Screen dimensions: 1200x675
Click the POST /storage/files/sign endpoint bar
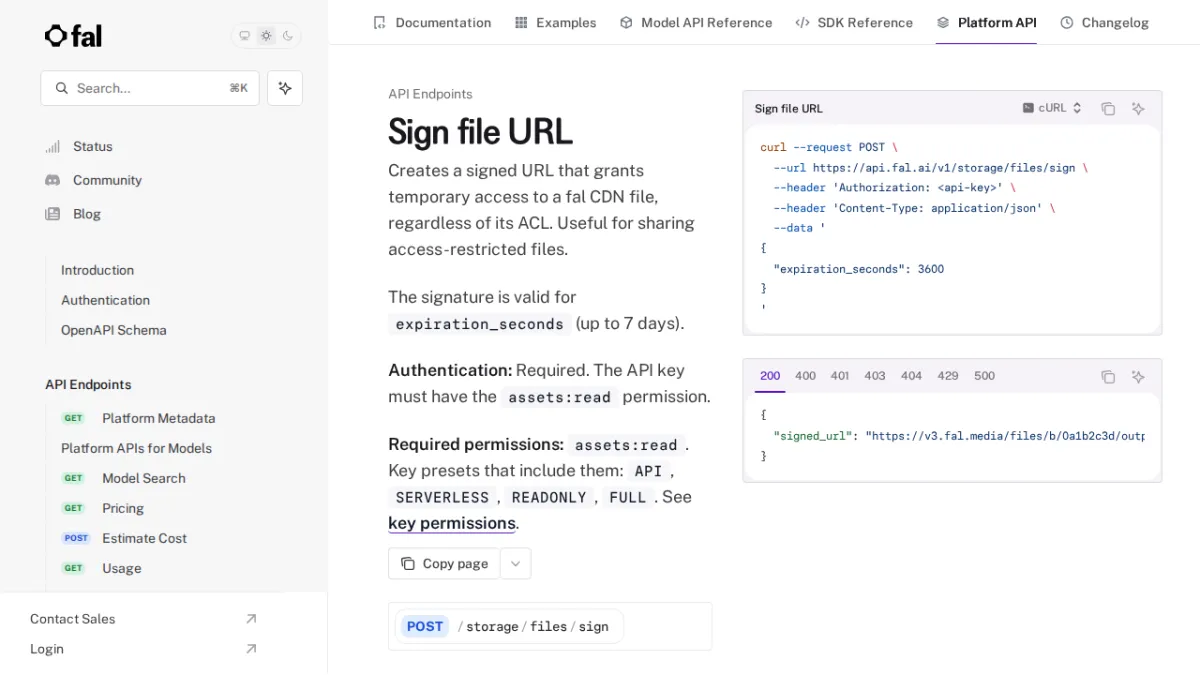coord(550,626)
